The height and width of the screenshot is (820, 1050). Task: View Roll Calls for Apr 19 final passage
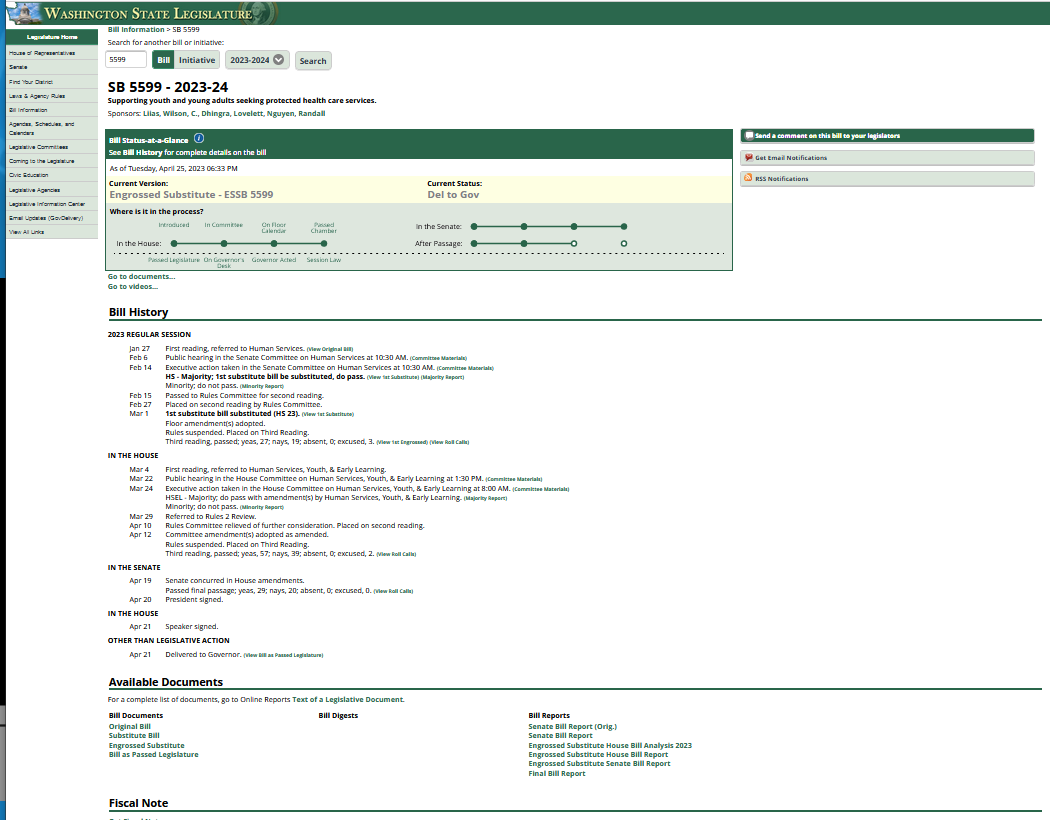[393, 591]
